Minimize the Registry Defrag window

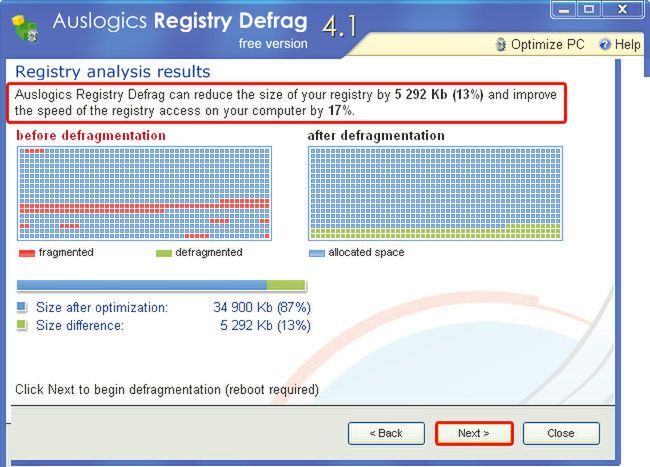(564, 10)
